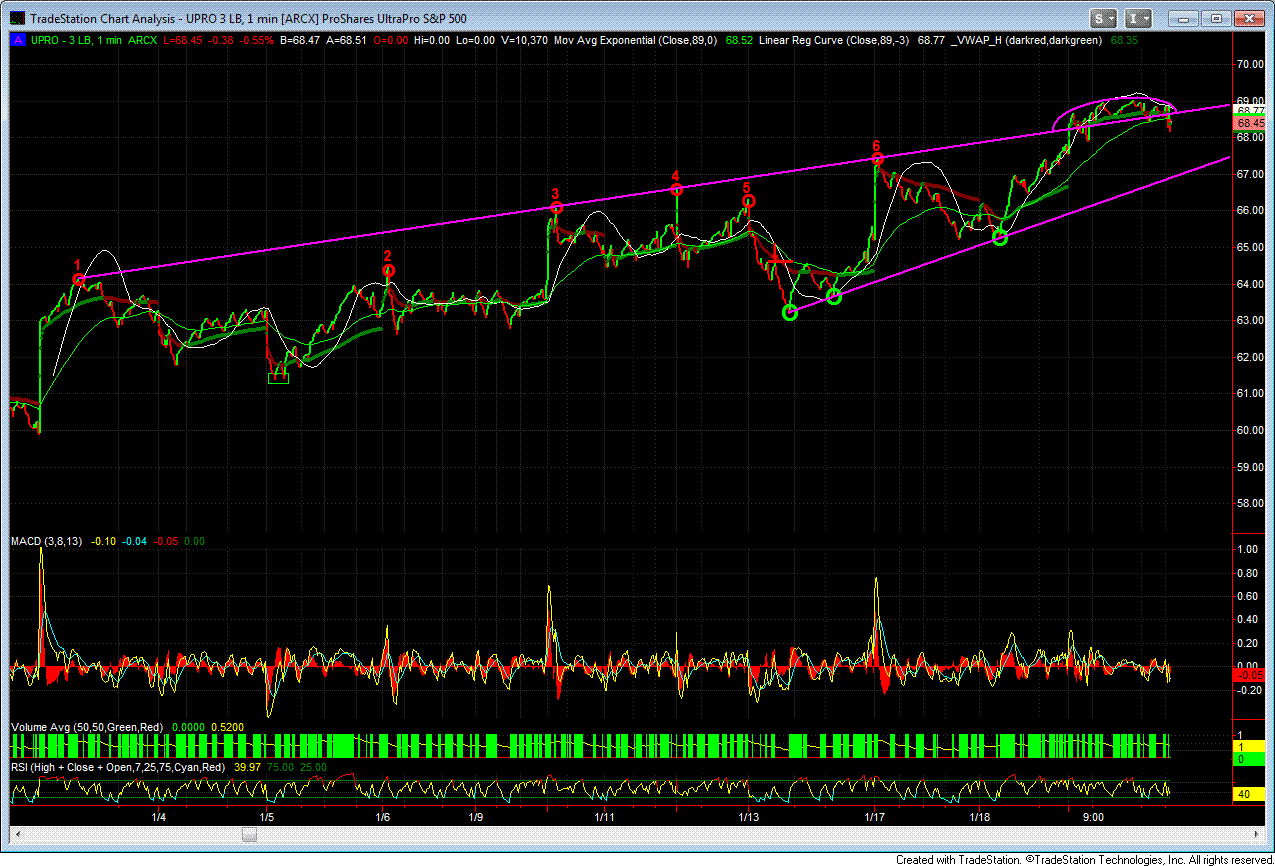Screen dimensions: 1275x866
Task: Click the 1/4 date axis label
Action: click(x=159, y=817)
